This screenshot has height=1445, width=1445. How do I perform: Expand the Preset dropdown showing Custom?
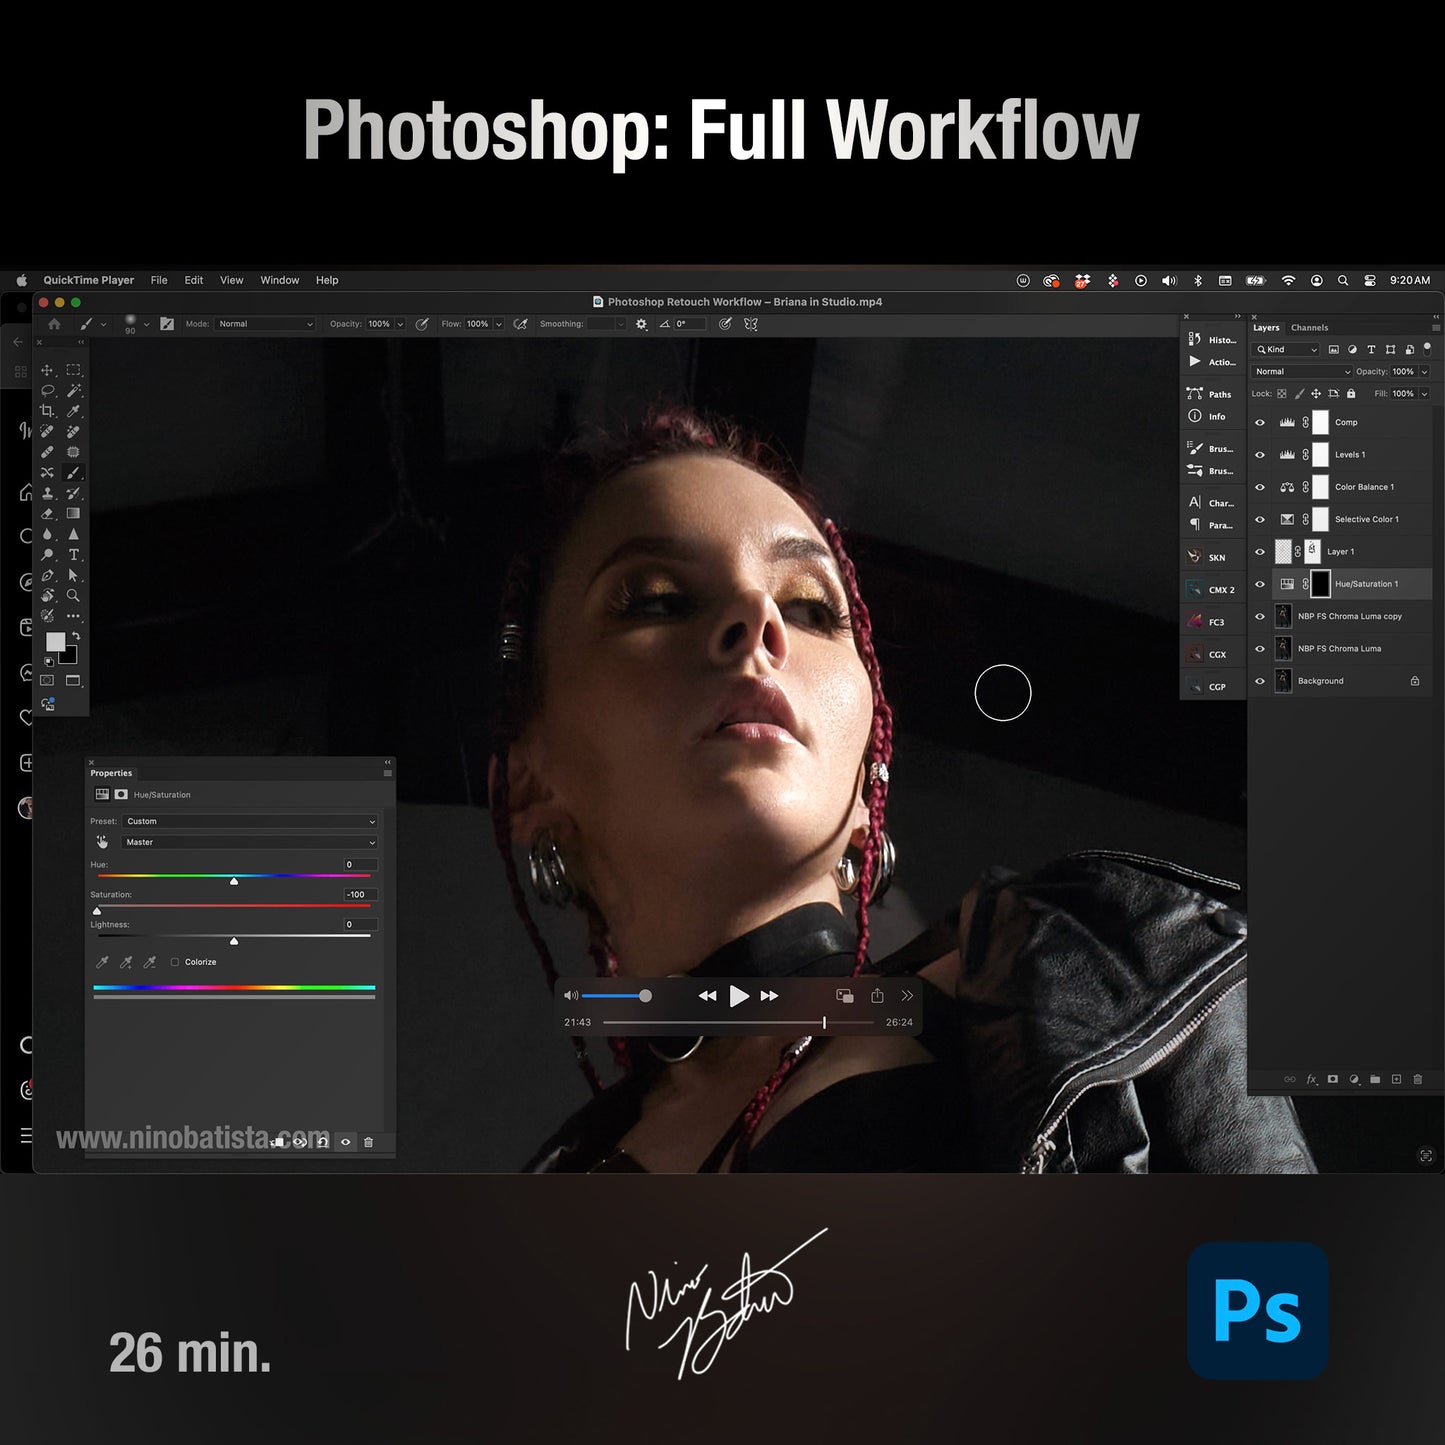248,821
